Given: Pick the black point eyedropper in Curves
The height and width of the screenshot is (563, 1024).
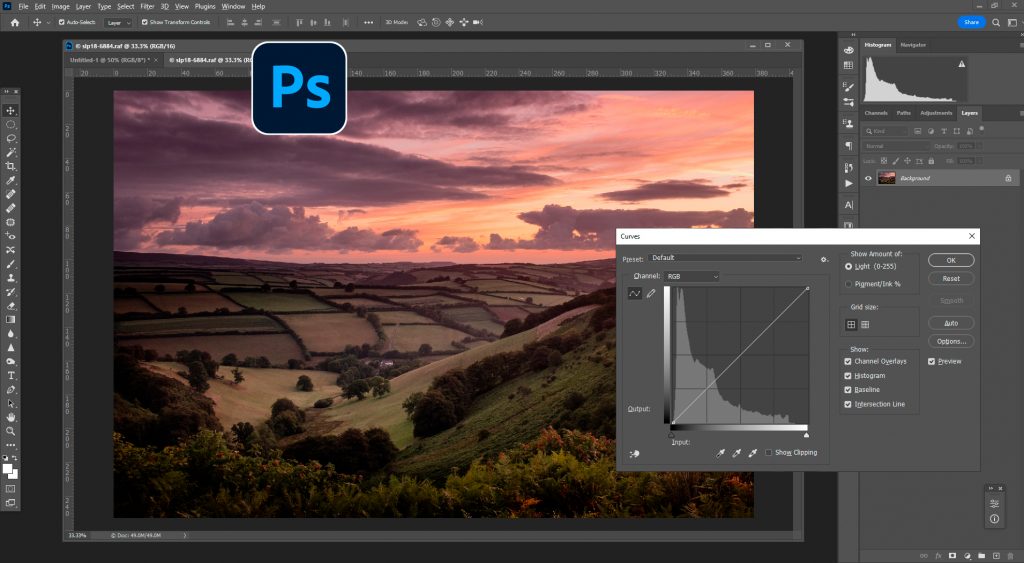Looking at the screenshot, I should click(x=720, y=453).
